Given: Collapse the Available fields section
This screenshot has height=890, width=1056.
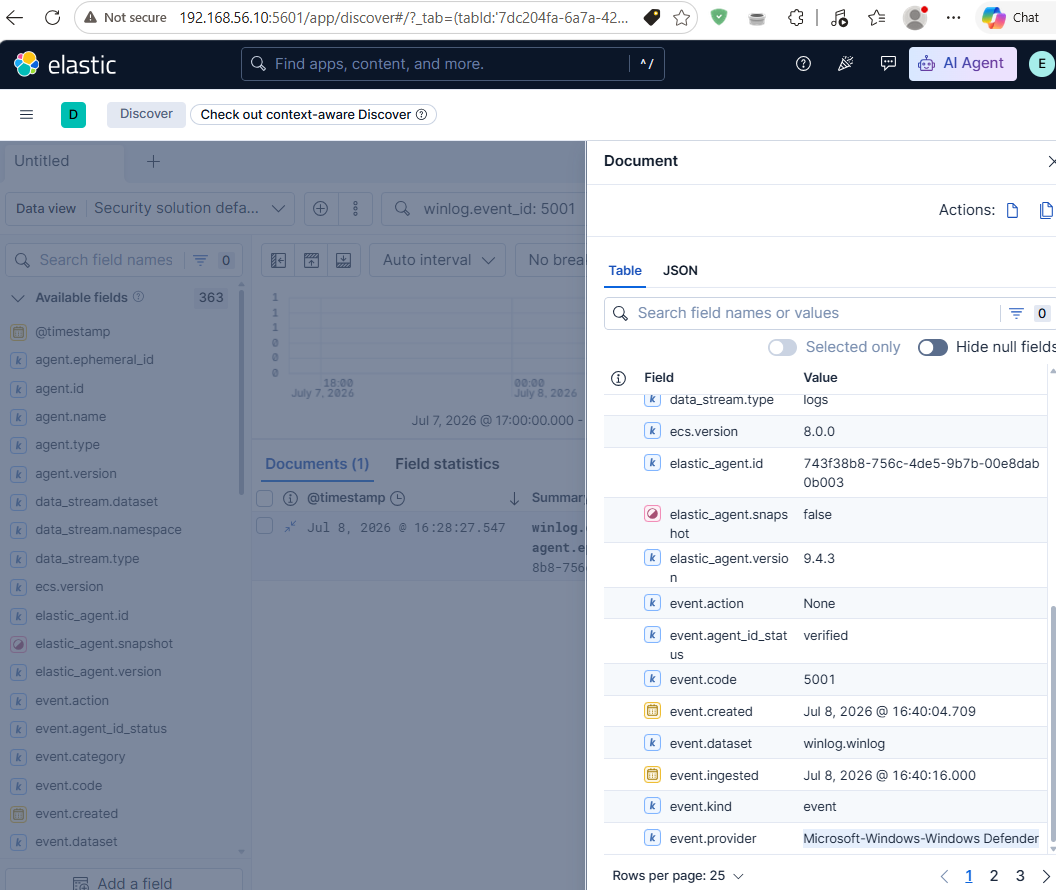Looking at the screenshot, I should coord(18,298).
